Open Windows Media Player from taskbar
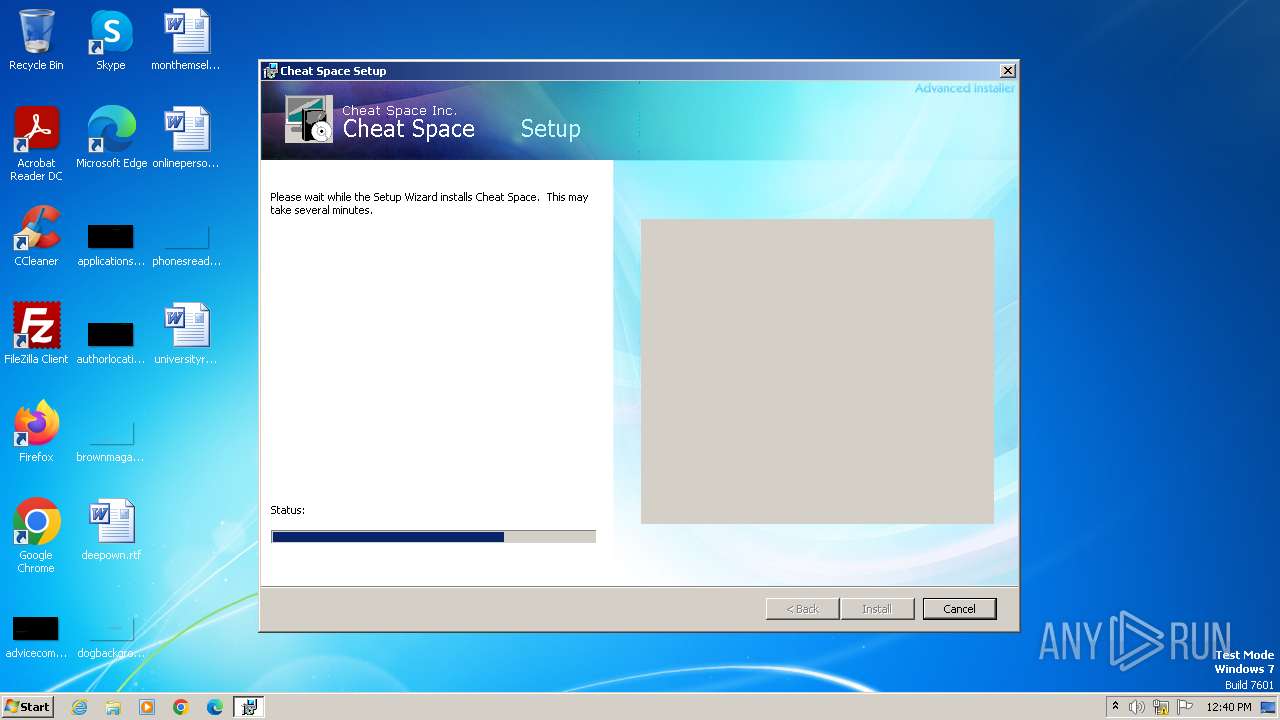The width and height of the screenshot is (1280, 720). pyautogui.click(x=147, y=707)
